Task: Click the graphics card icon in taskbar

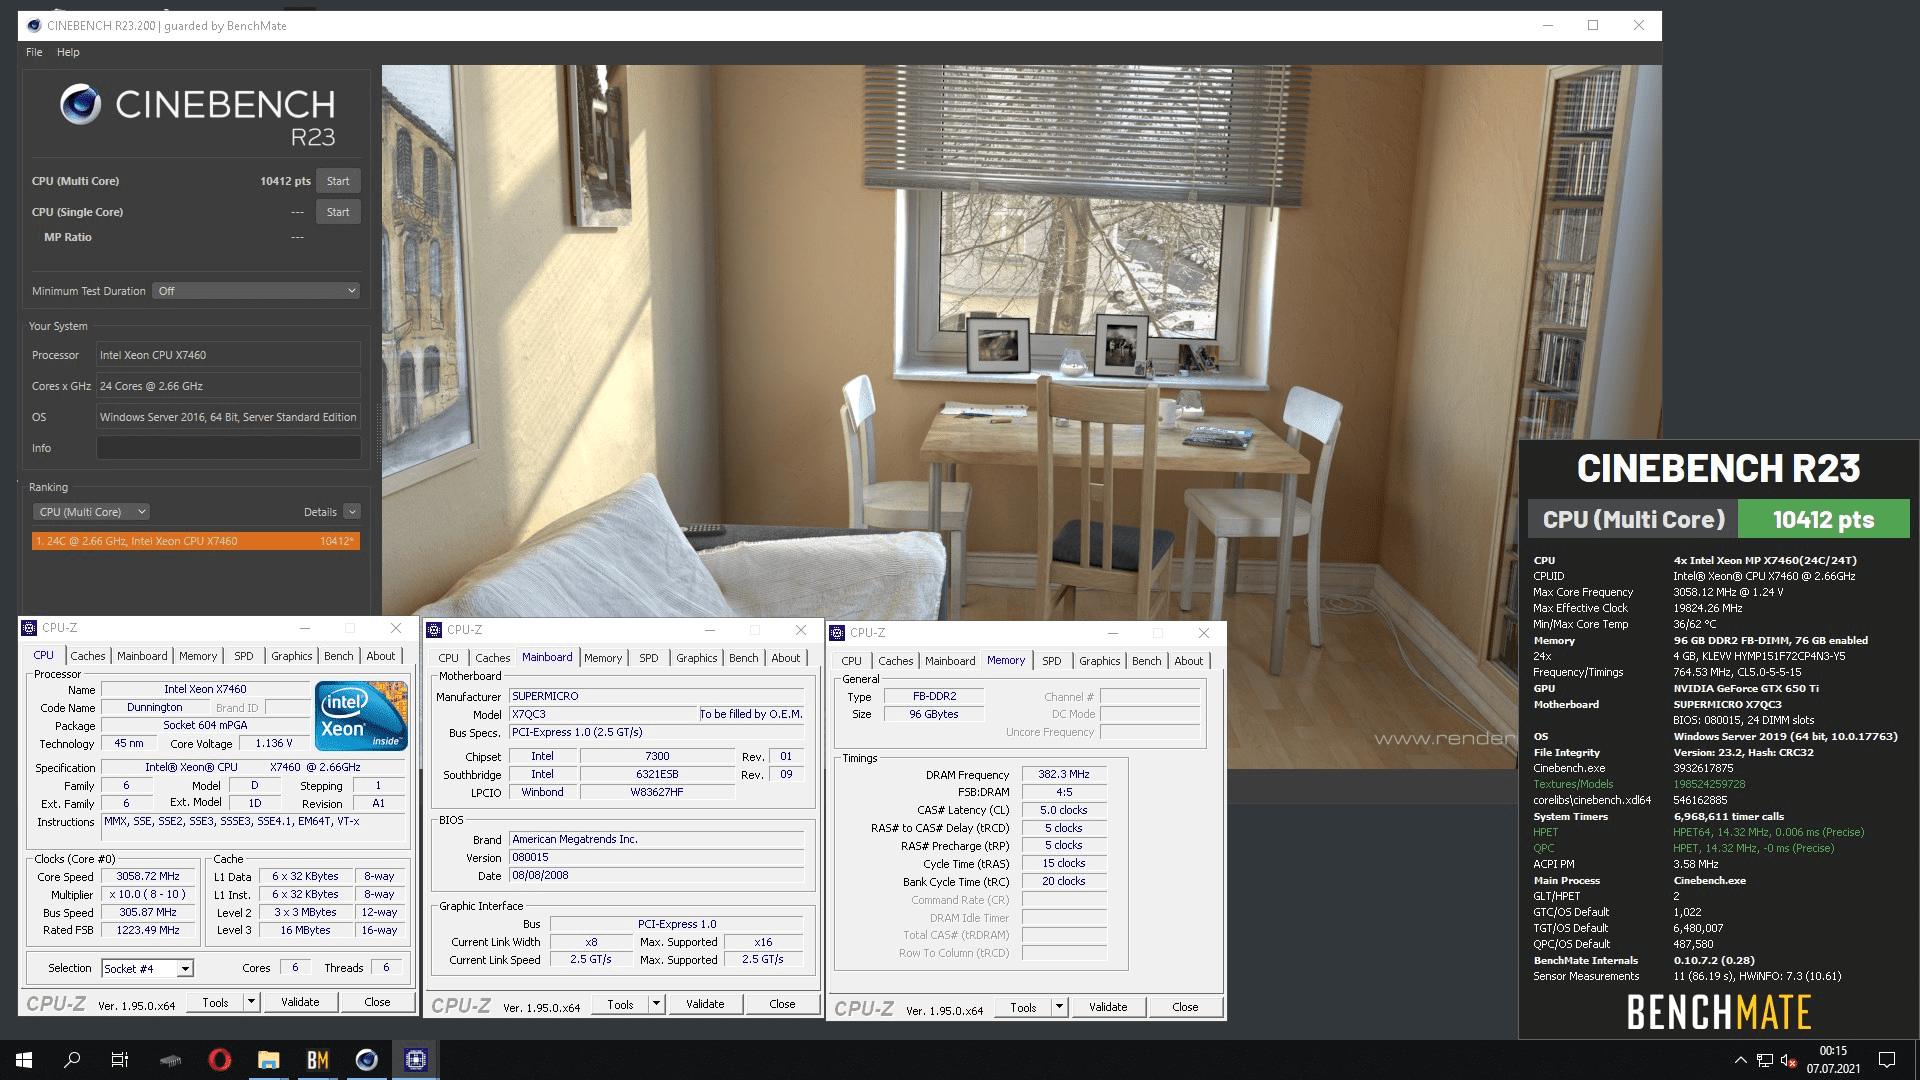Action: point(171,1060)
